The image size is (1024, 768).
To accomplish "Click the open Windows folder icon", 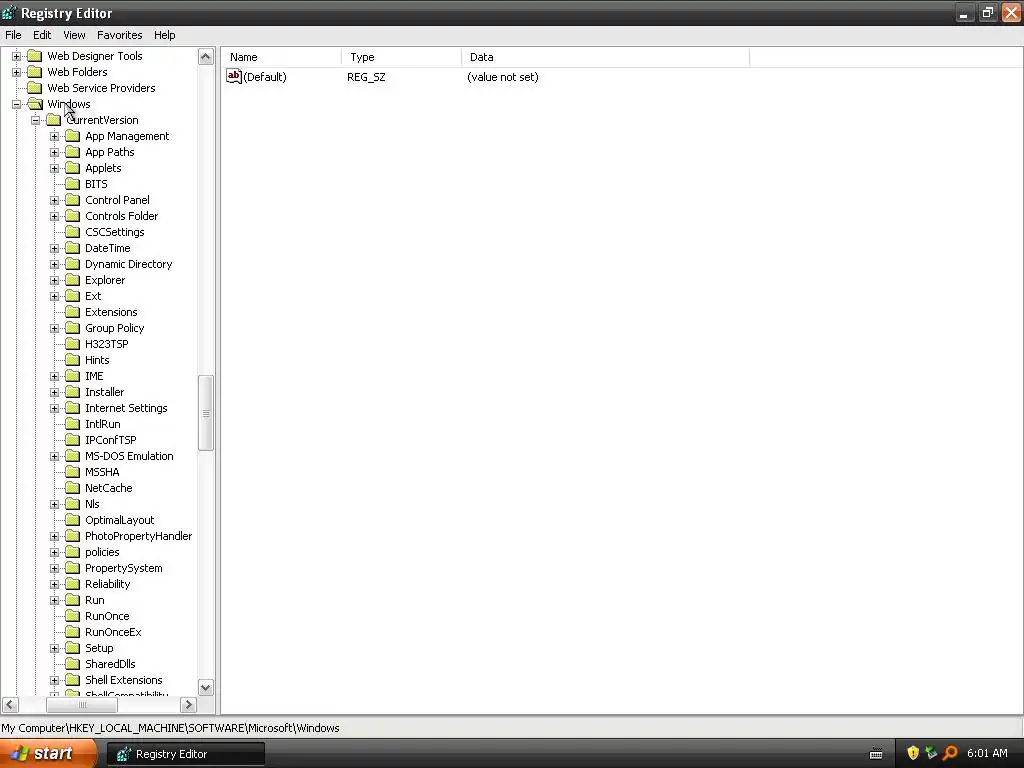I will [35, 104].
